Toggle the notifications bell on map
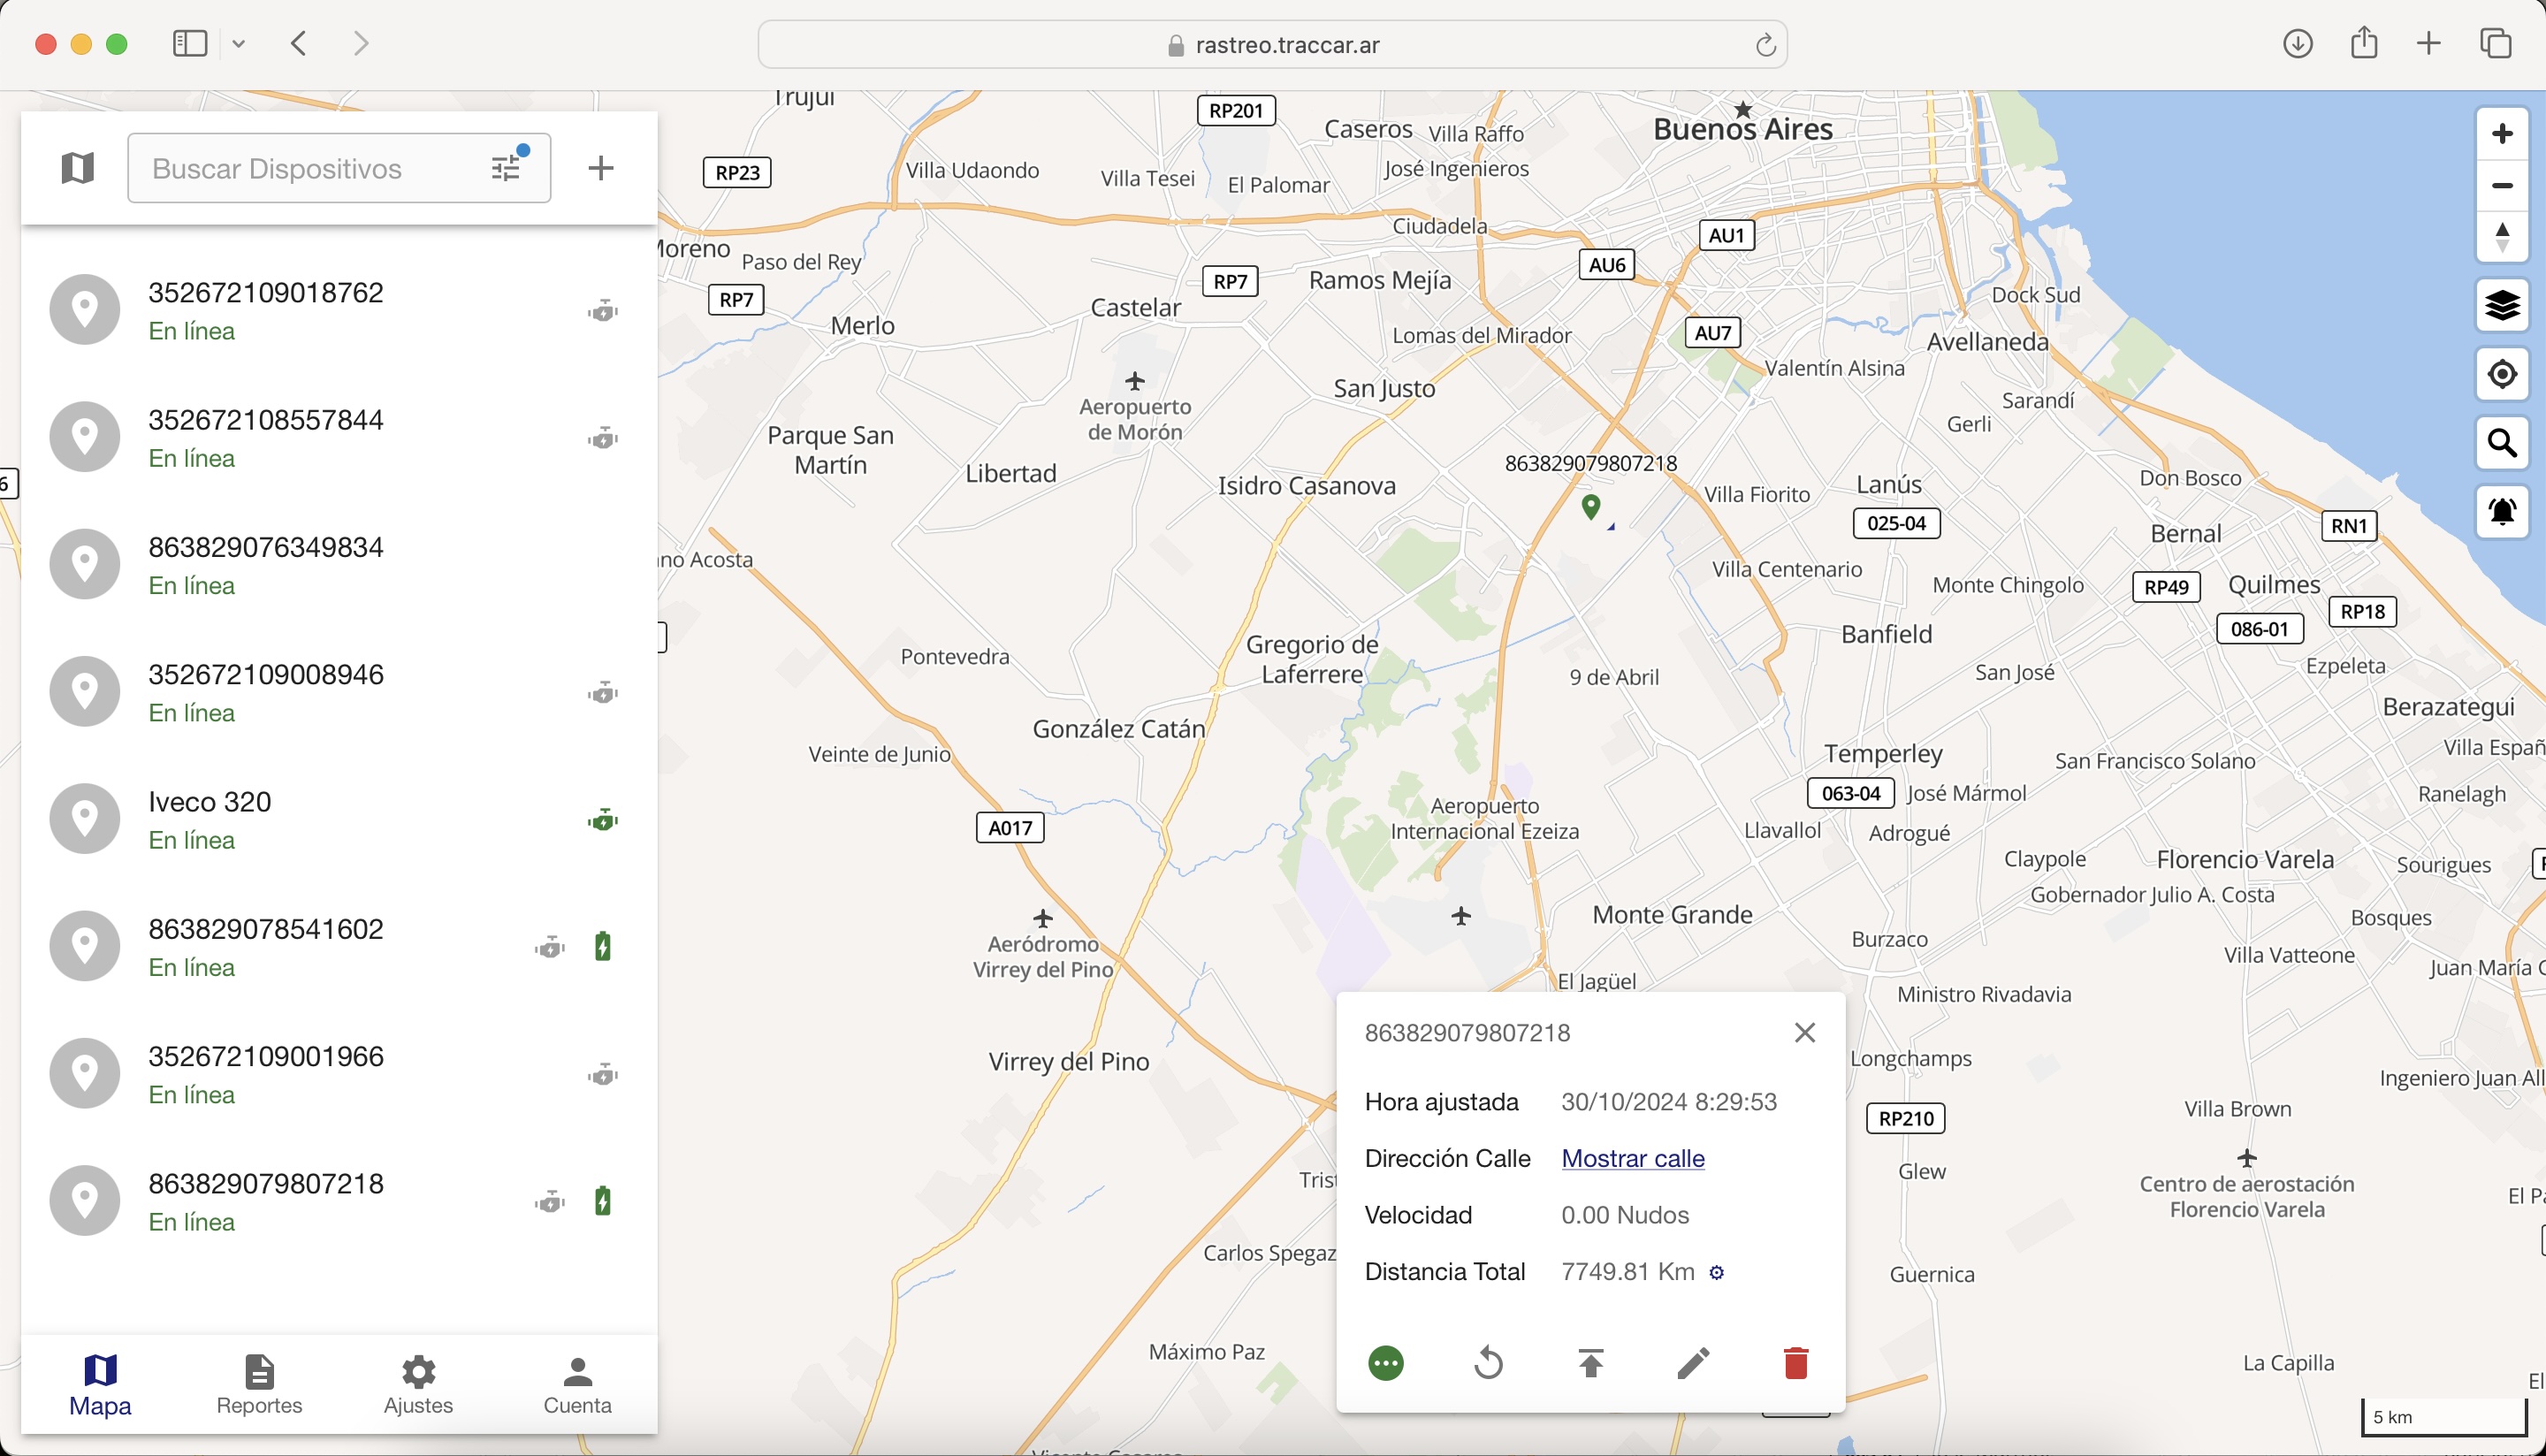 coord(2502,512)
